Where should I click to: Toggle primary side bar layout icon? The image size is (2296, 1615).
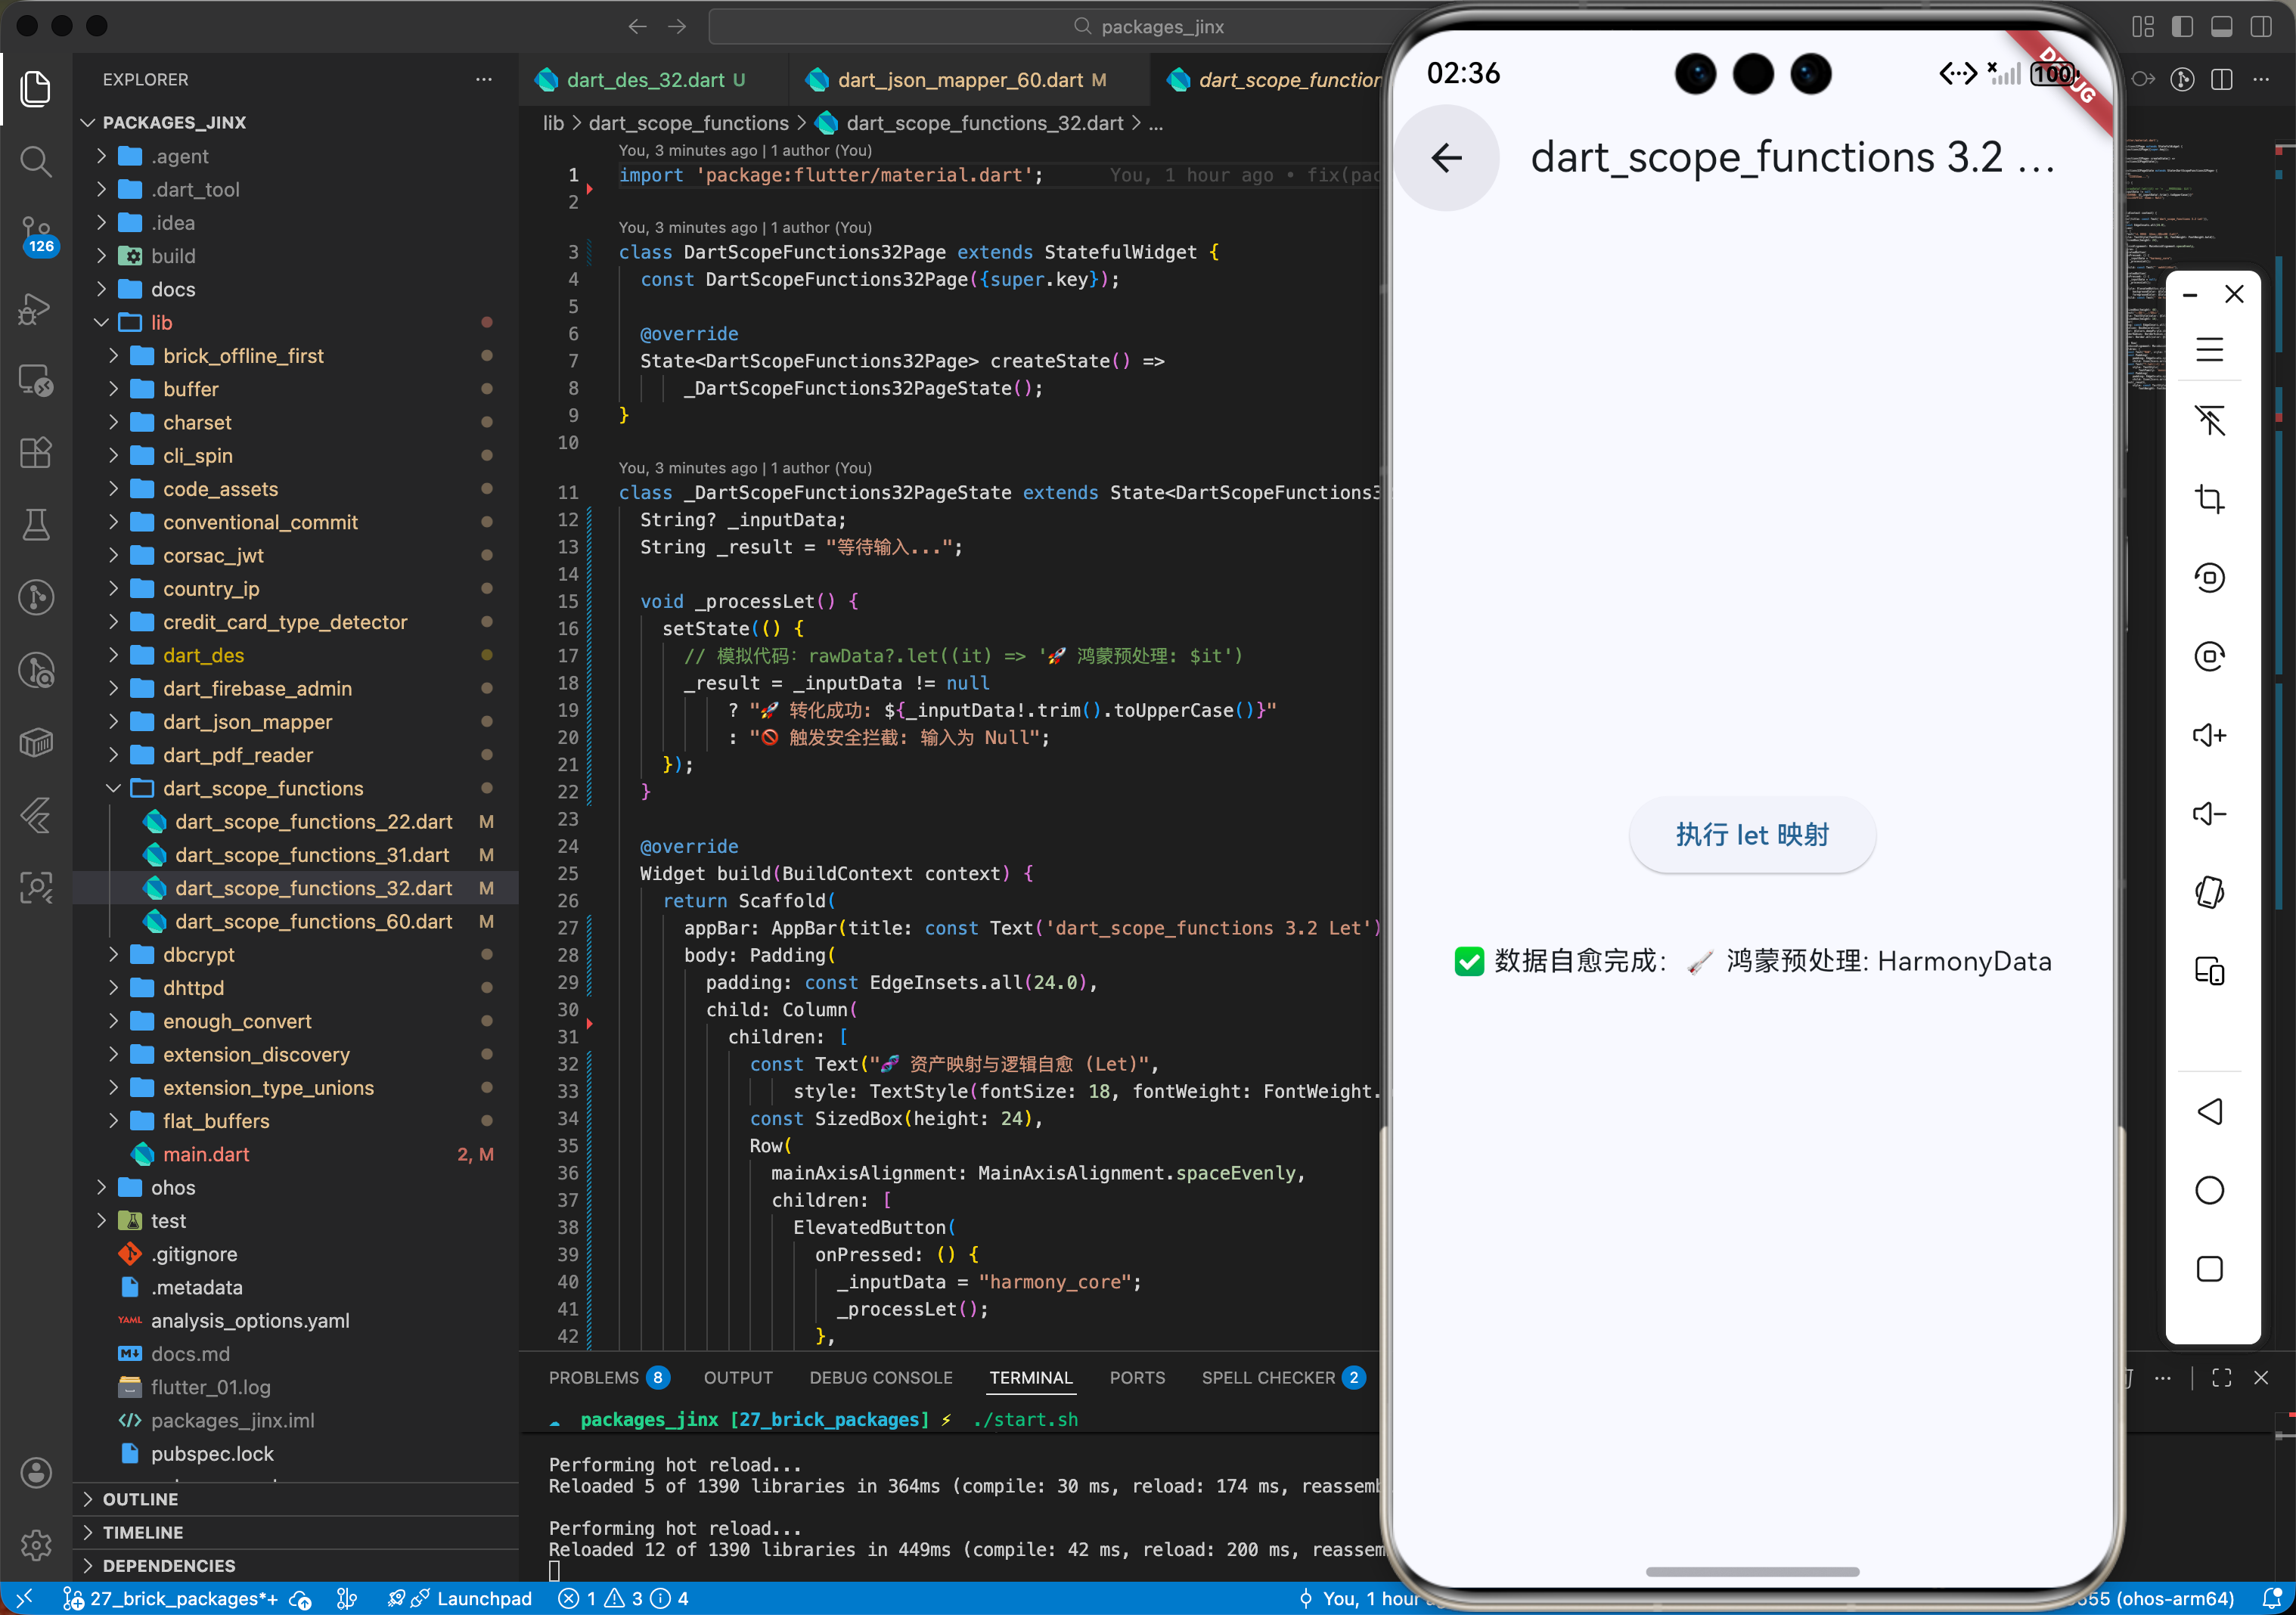(2182, 27)
